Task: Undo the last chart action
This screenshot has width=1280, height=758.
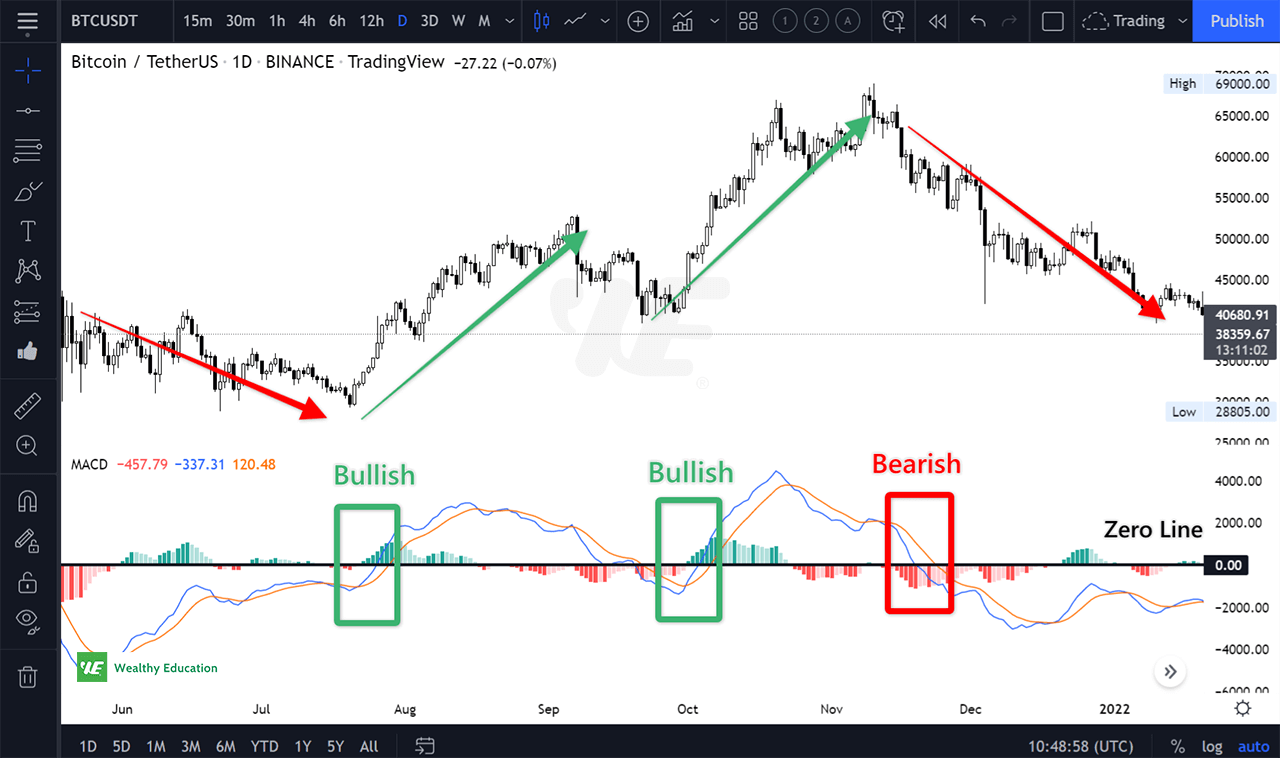Action: (978, 21)
